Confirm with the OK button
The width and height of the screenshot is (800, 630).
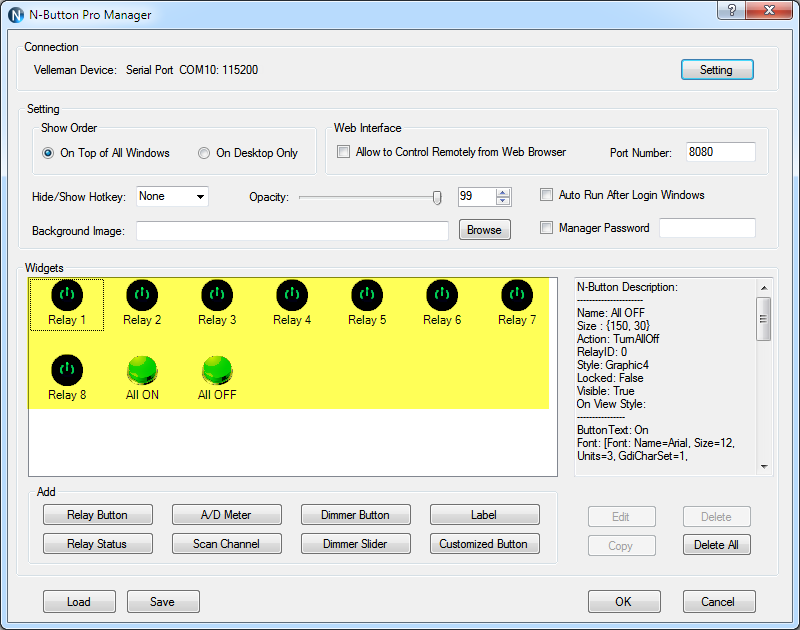[x=624, y=602]
